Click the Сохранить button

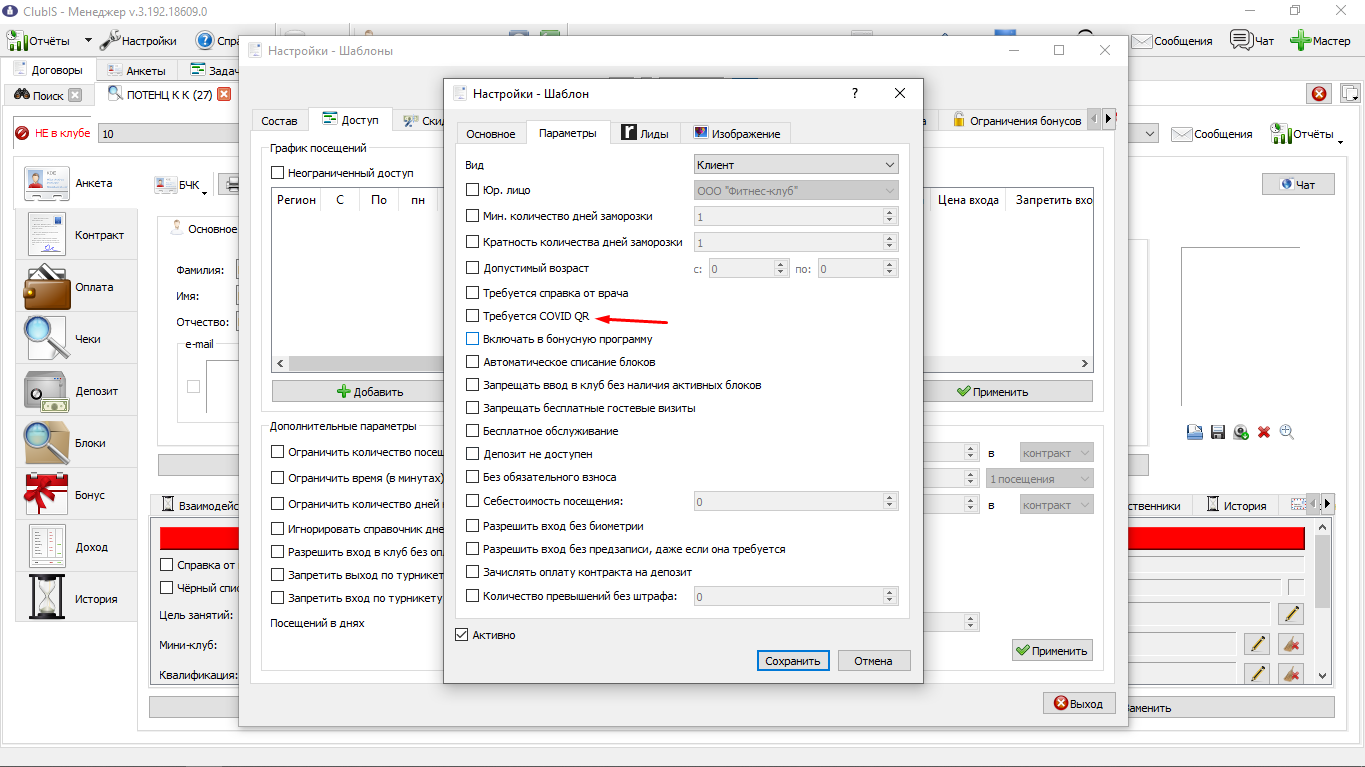tap(793, 661)
